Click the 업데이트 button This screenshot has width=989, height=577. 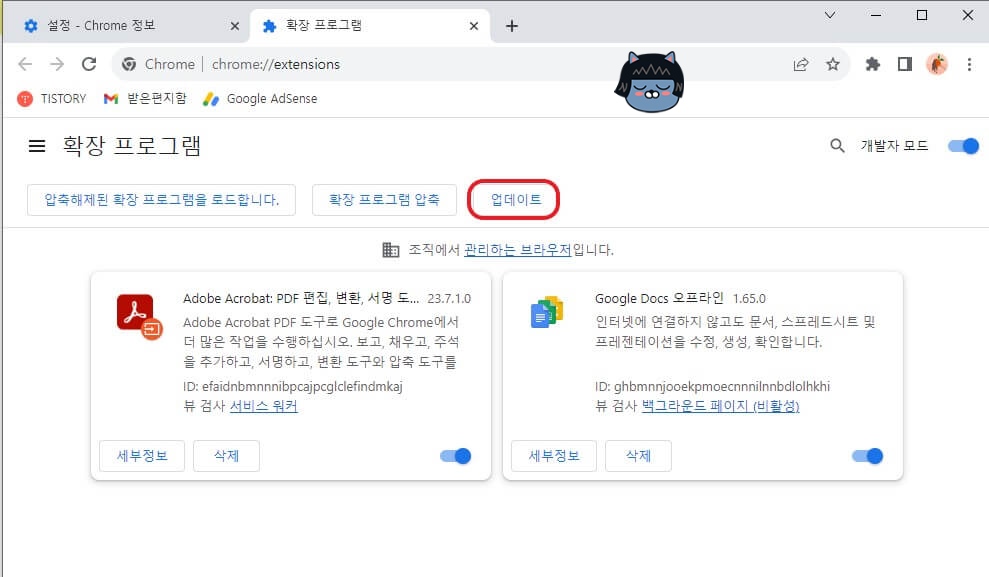[514, 199]
